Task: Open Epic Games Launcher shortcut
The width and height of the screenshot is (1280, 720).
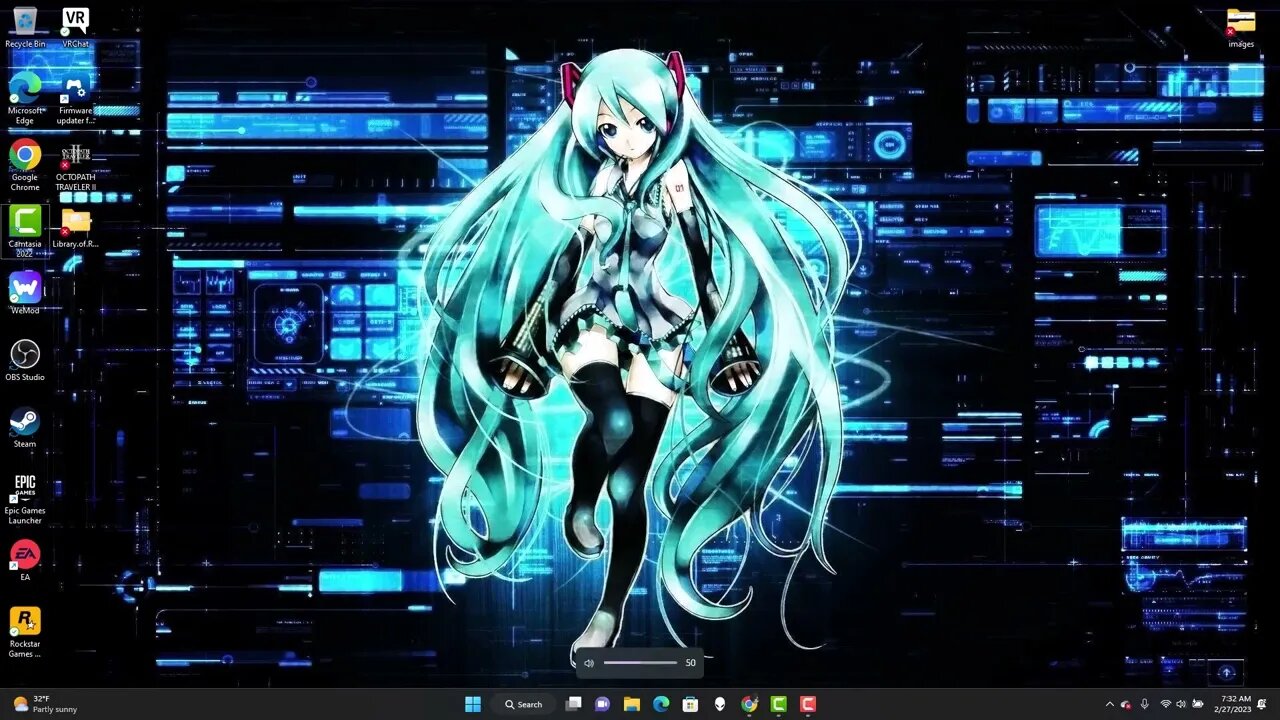Action: click(25, 498)
